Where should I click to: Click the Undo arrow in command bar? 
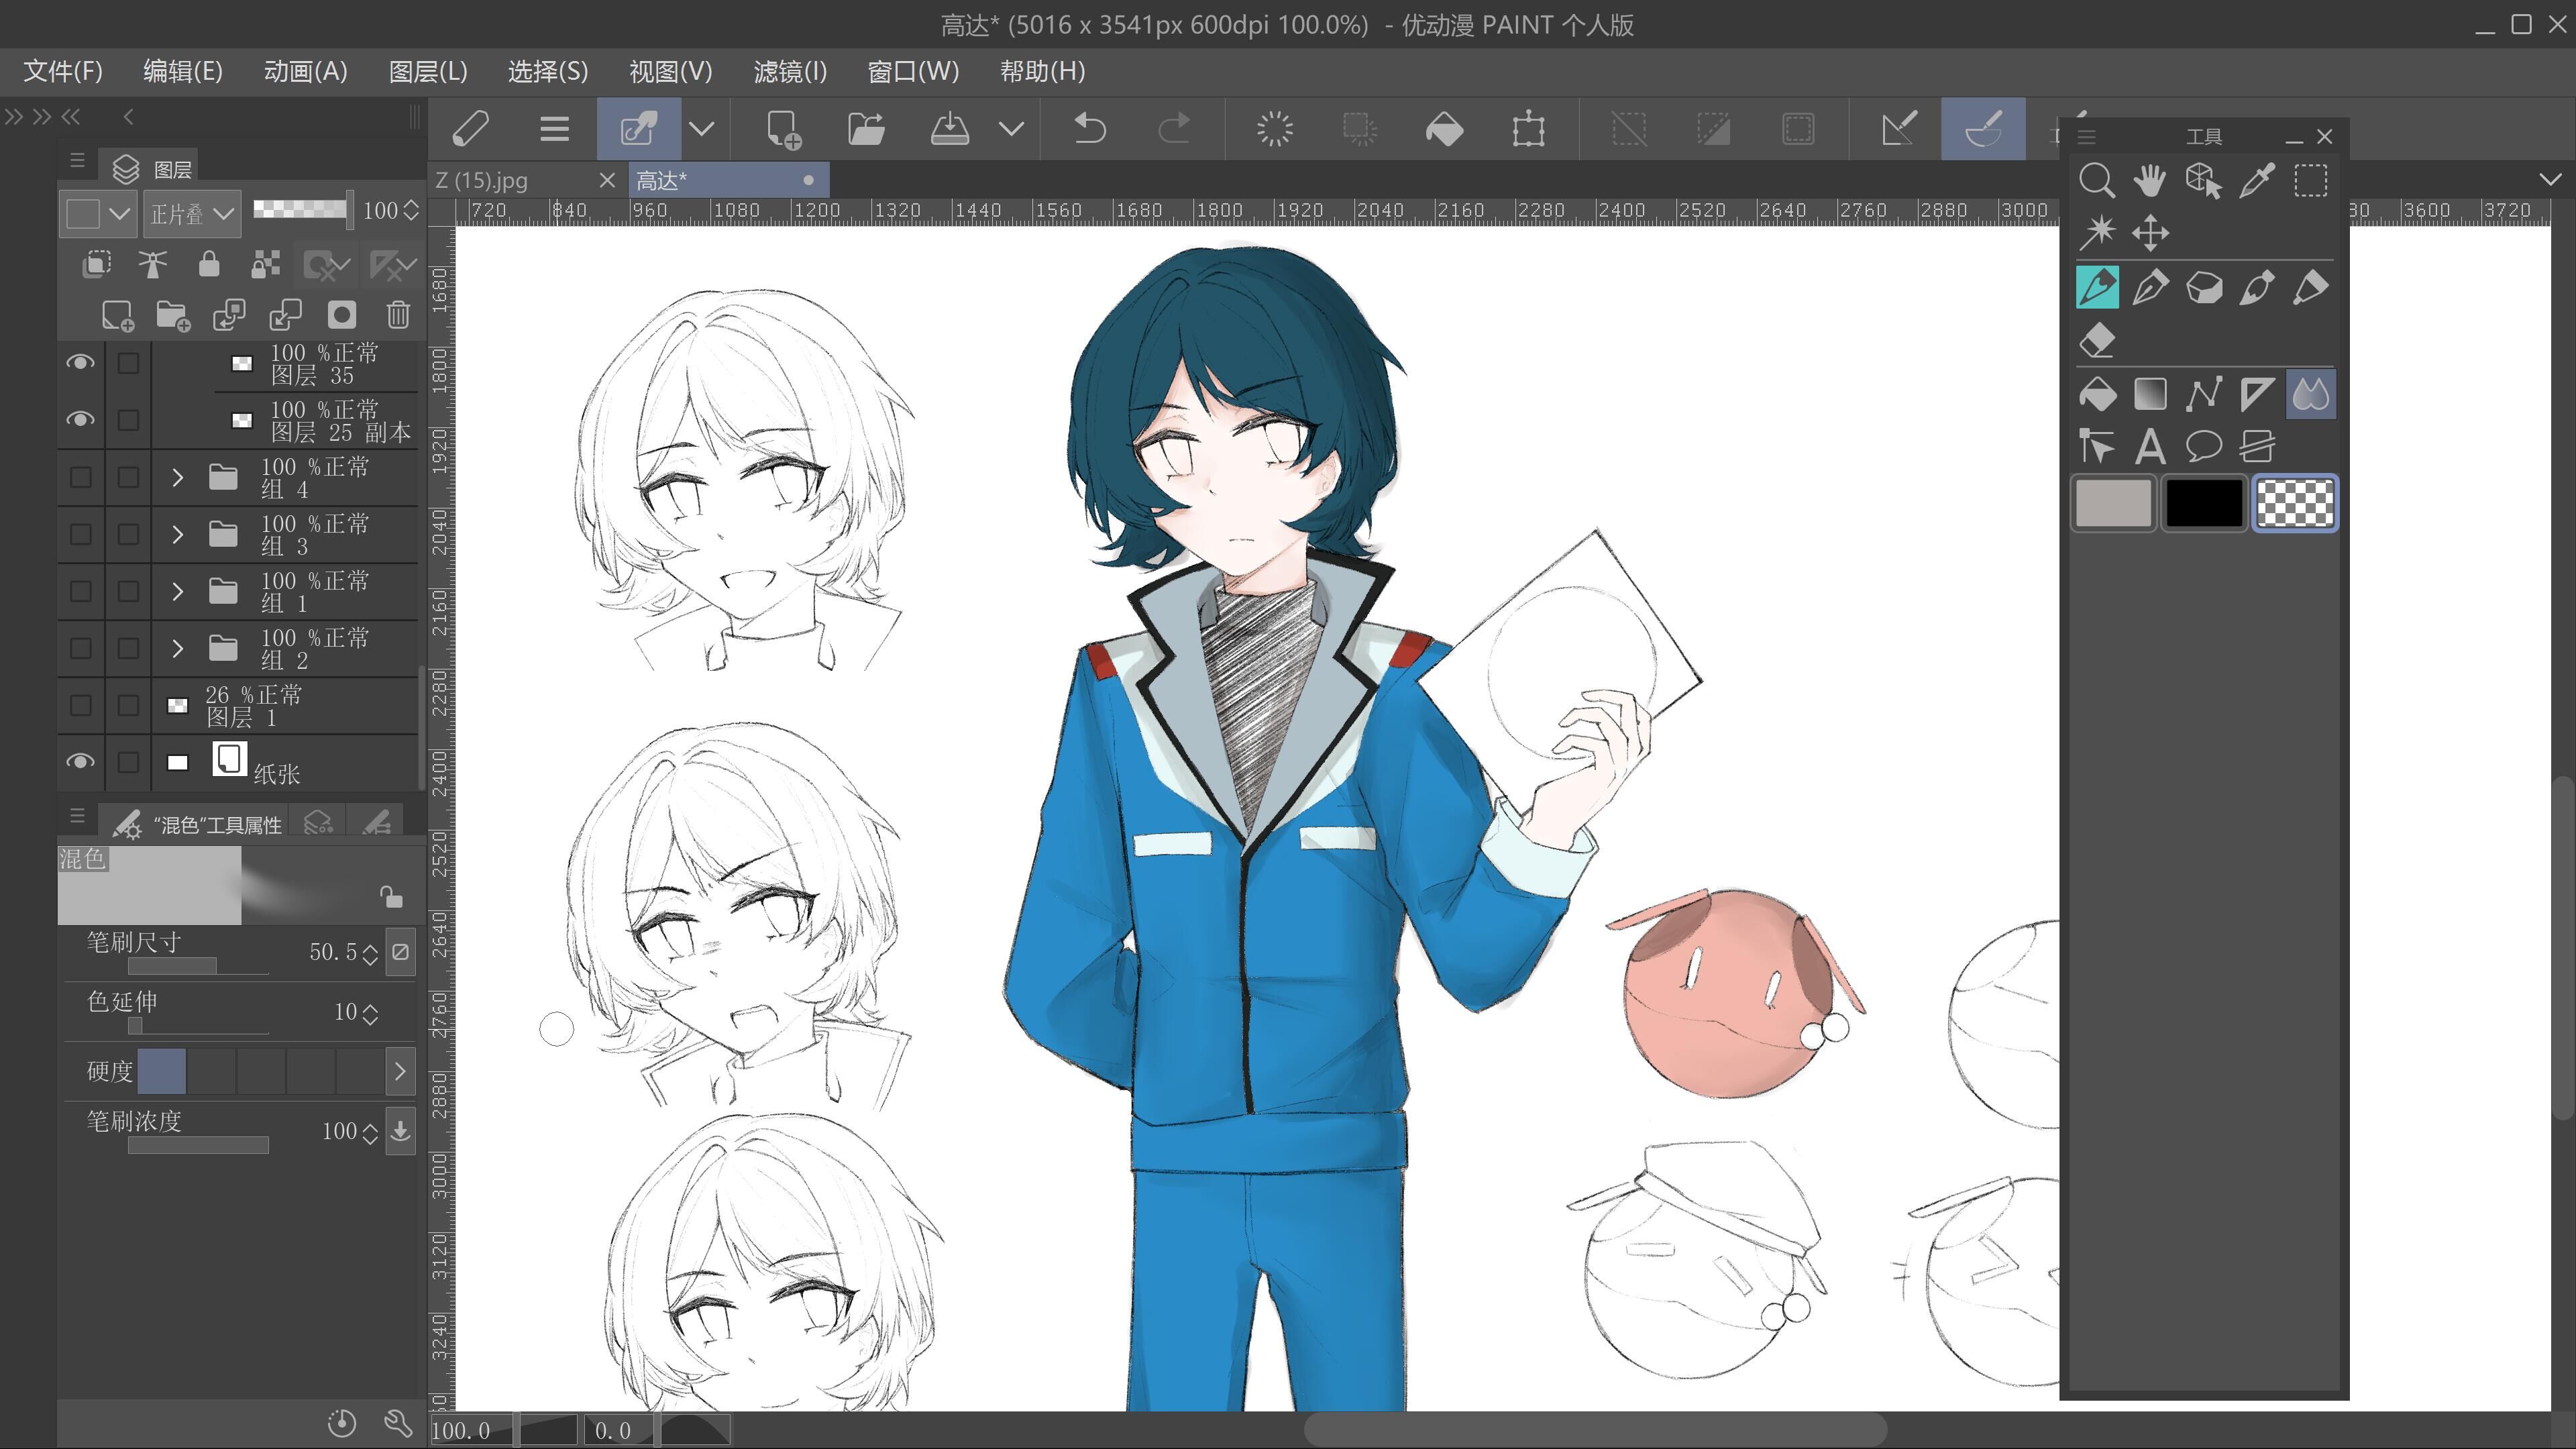[x=1089, y=129]
